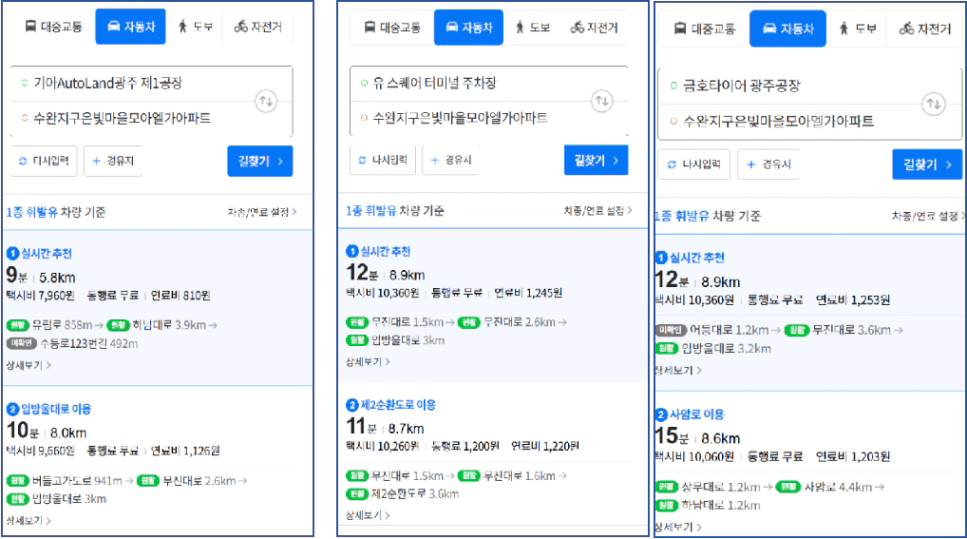This screenshot has height=539, width=967.
Task: Click 다시입력 reset button in the 금호타이어 panel
Action: (x=694, y=164)
